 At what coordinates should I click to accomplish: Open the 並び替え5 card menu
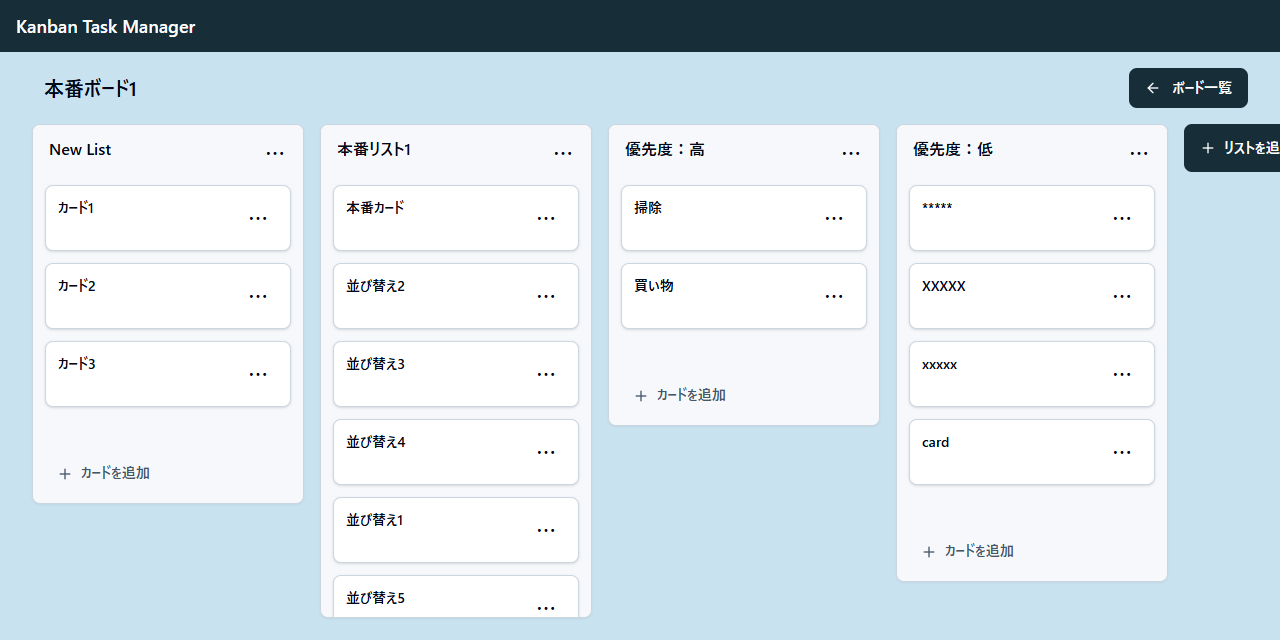pos(546,607)
